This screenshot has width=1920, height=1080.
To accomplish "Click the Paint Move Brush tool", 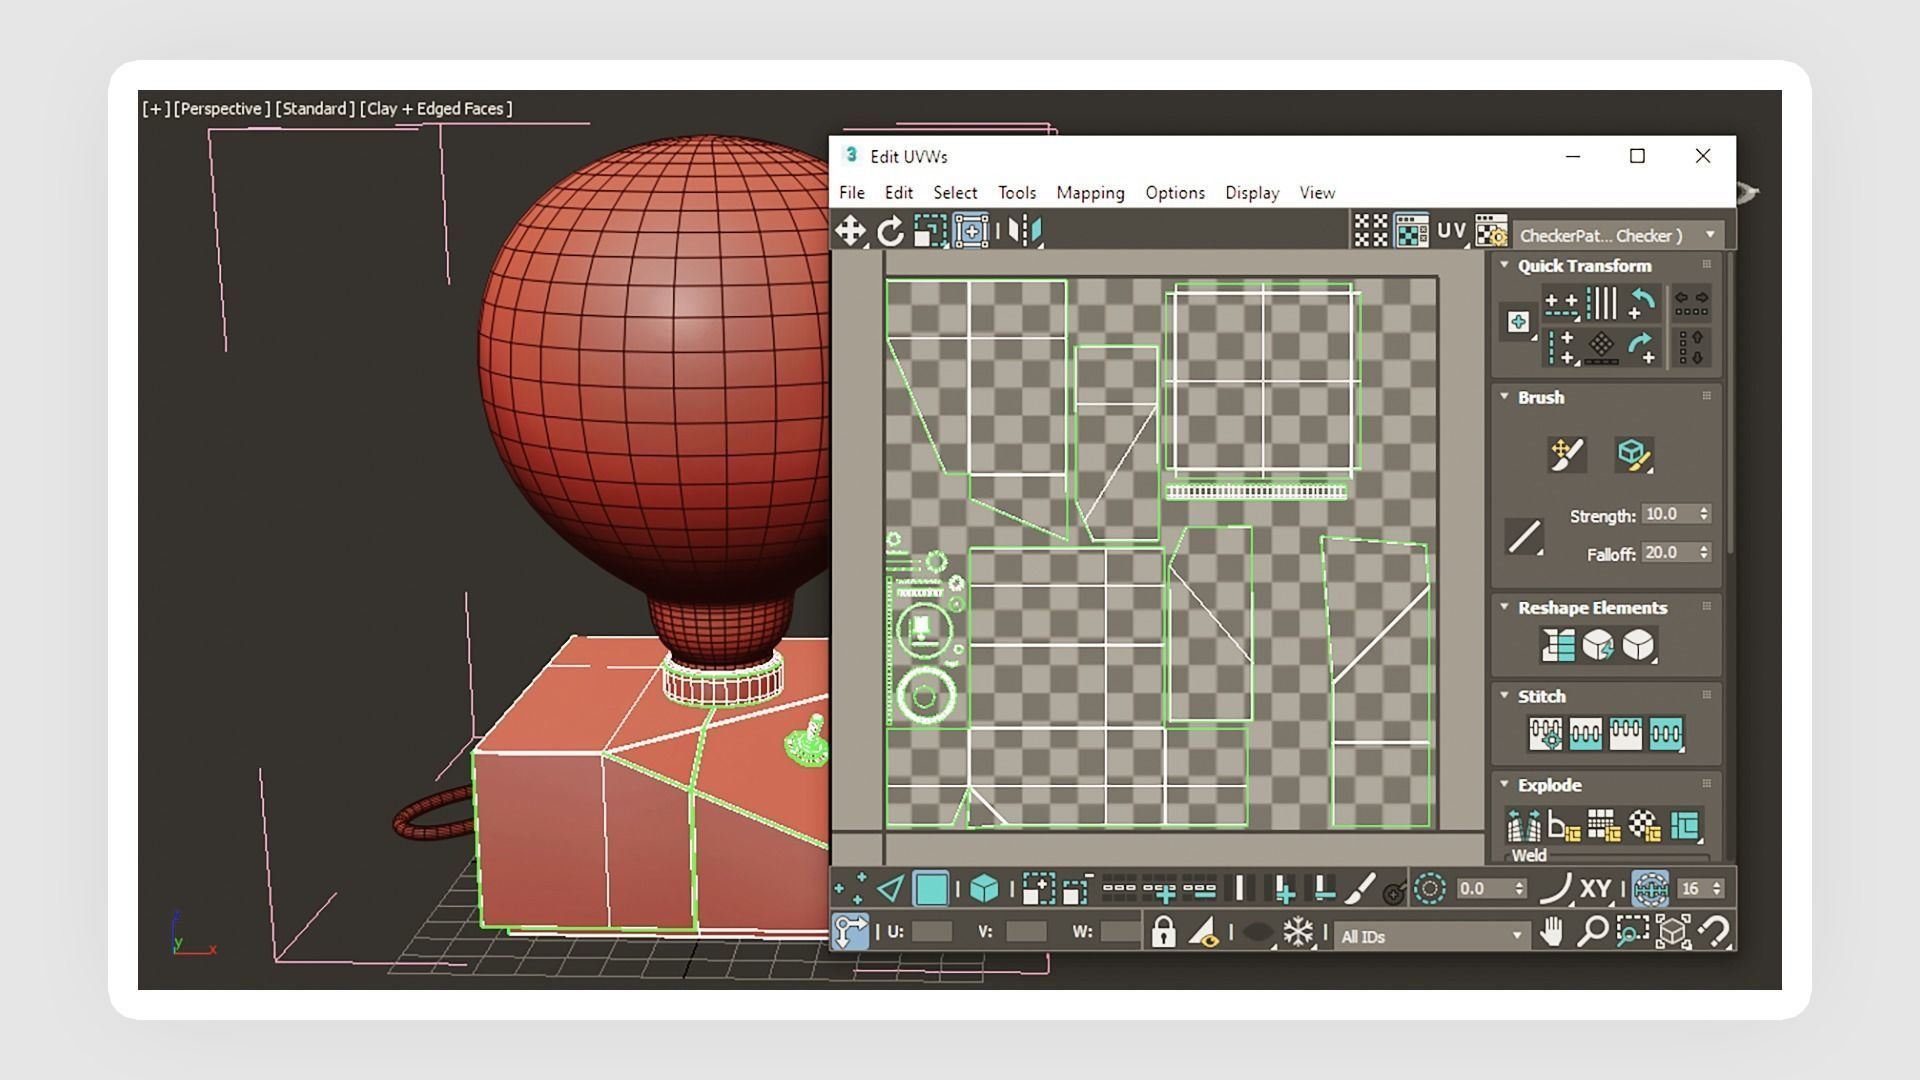I will 1566,455.
